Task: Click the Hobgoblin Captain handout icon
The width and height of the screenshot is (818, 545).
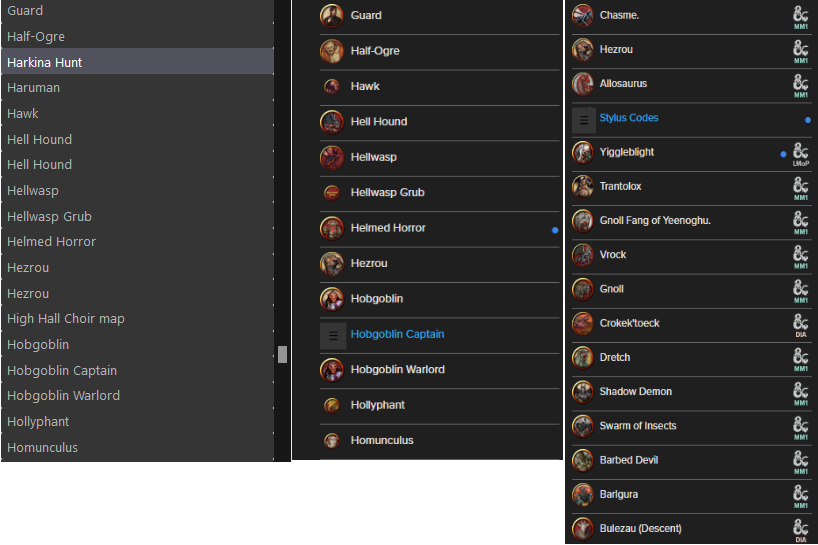Action: click(x=333, y=336)
